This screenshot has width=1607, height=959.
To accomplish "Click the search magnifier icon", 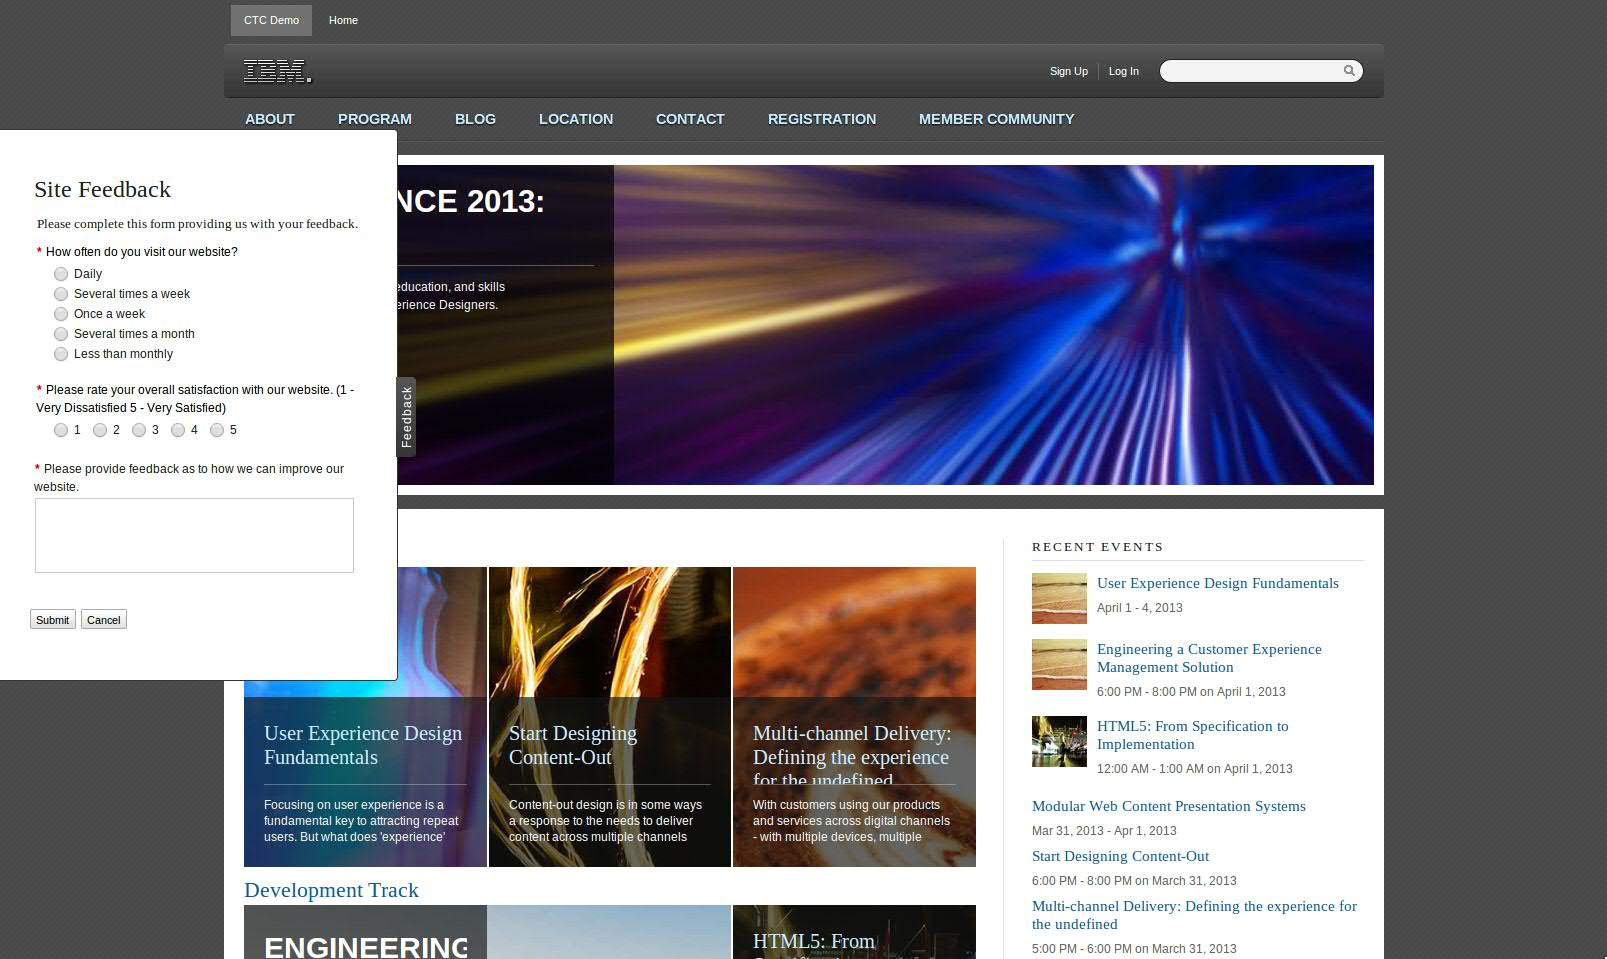I will click(1348, 71).
